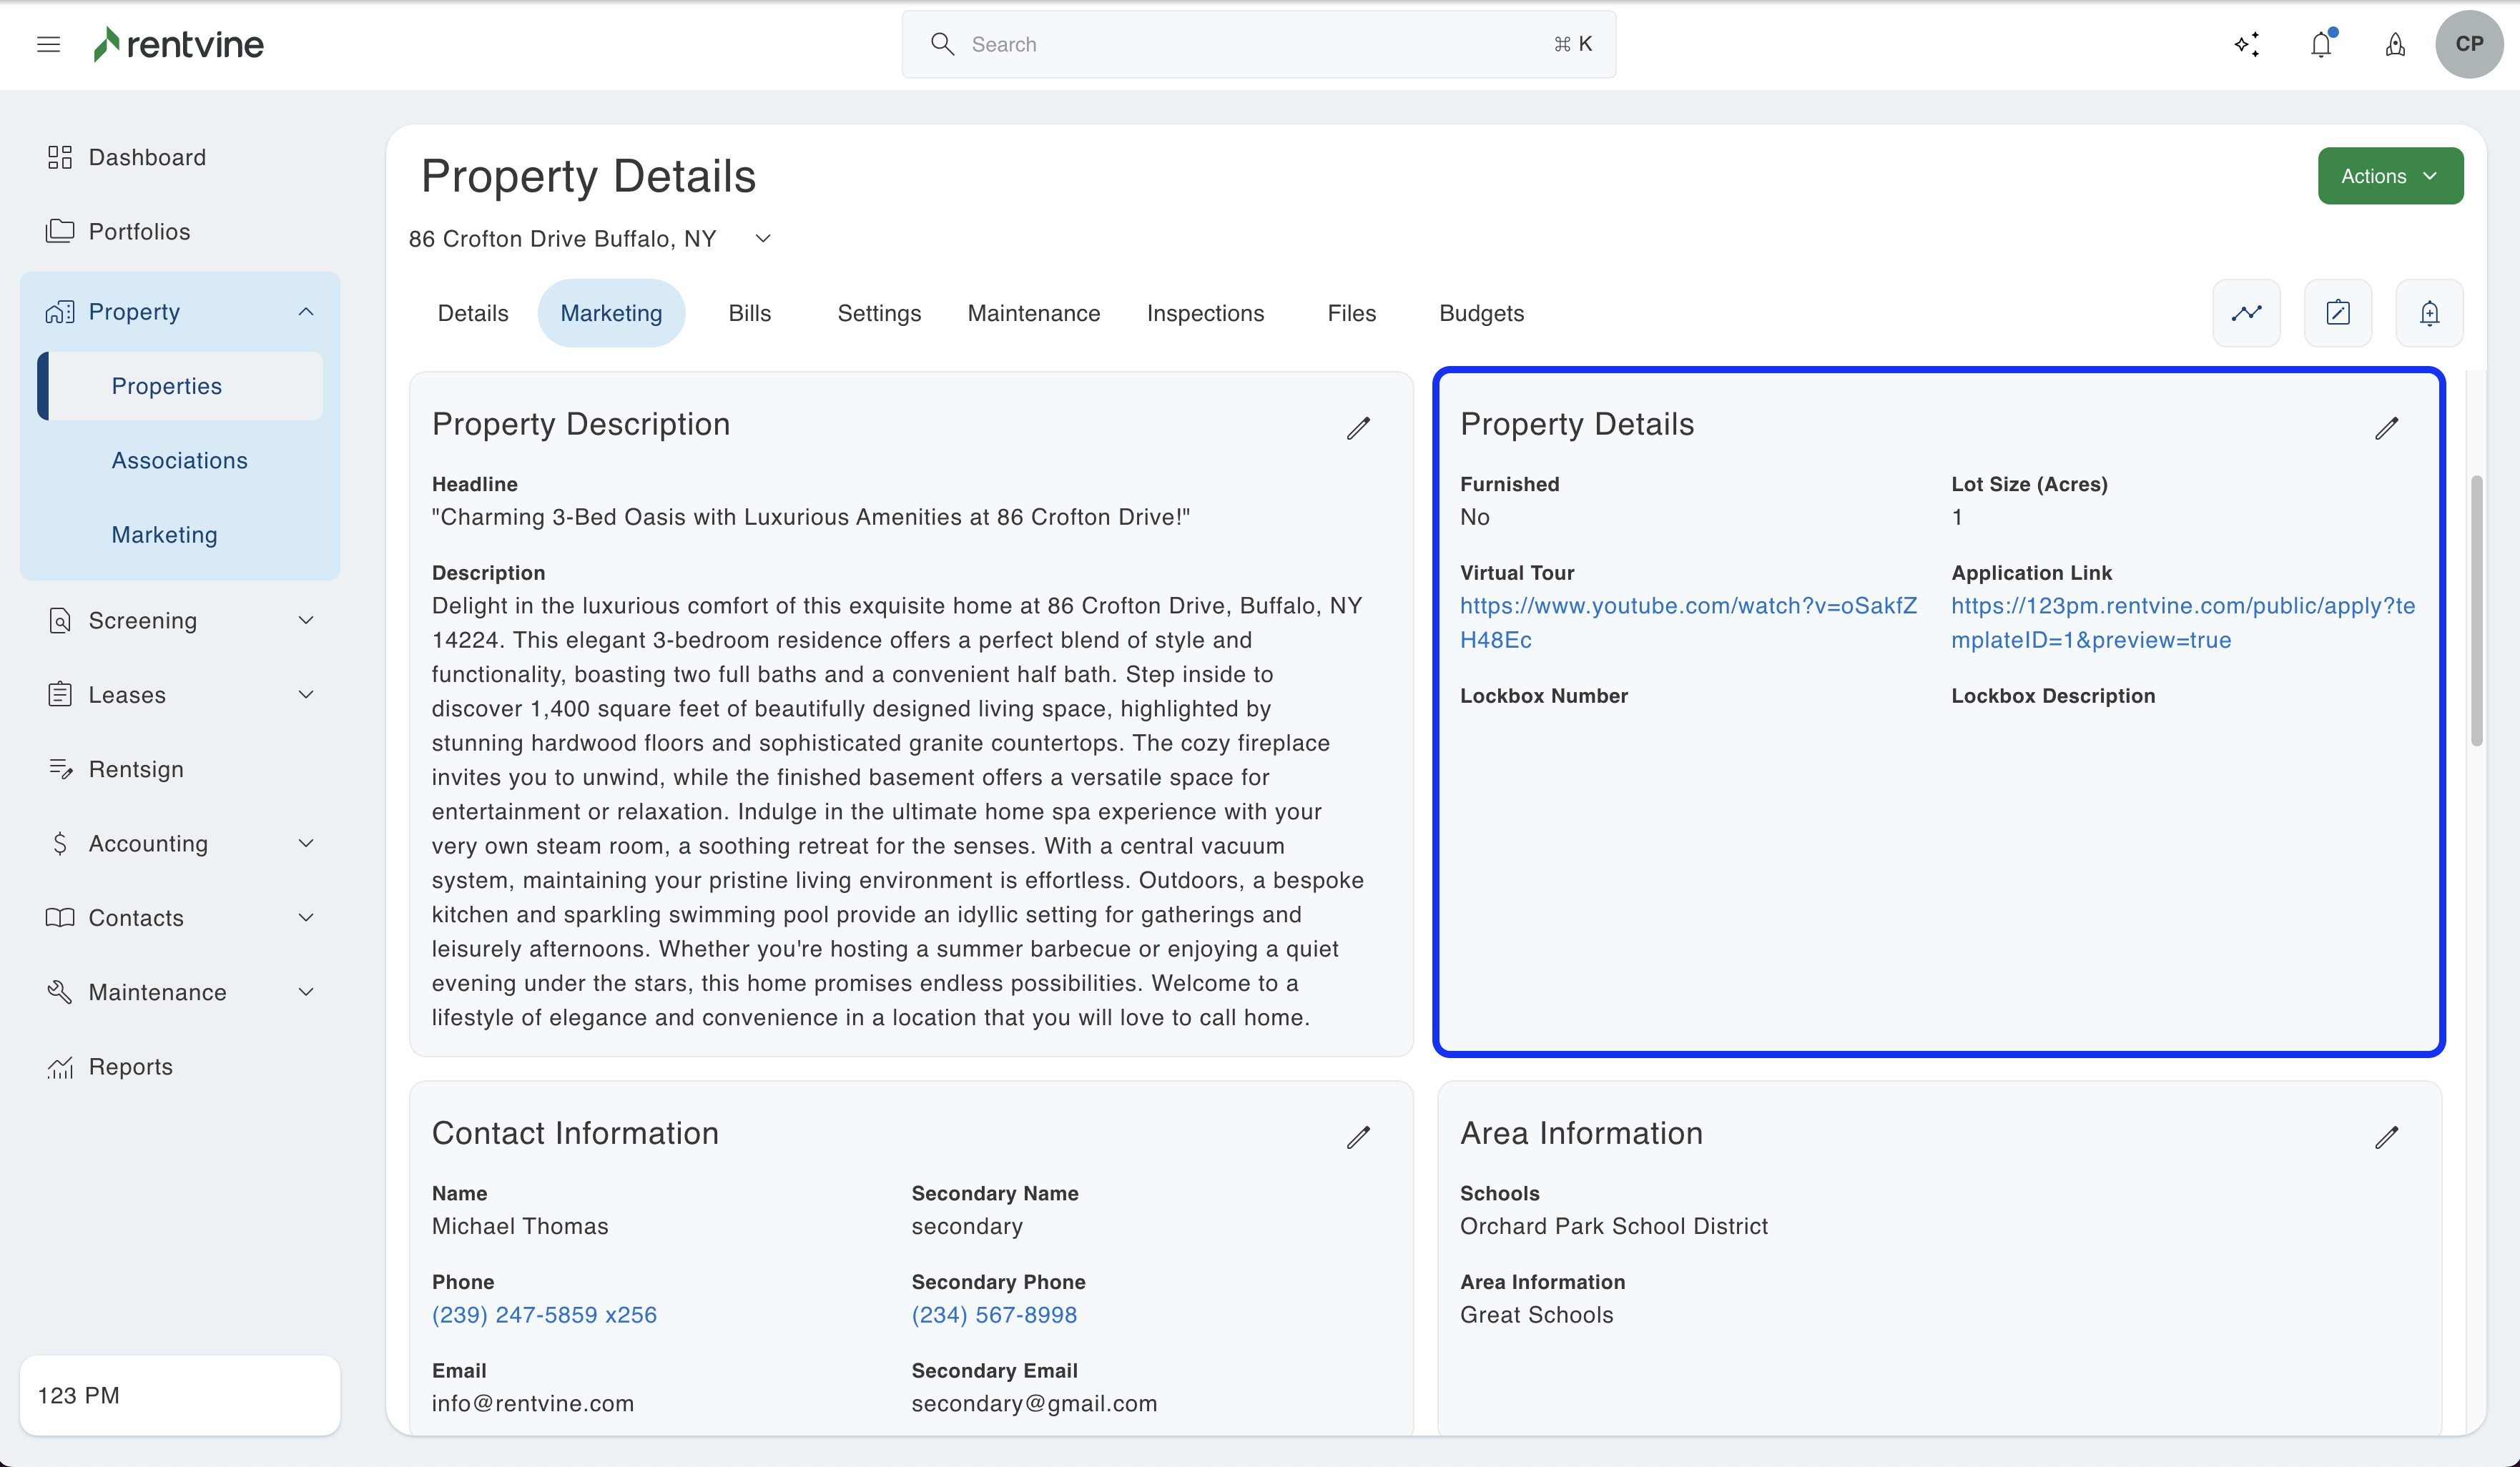Switch to the Budgets tab
The width and height of the screenshot is (2520, 1467).
(1481, 313)
